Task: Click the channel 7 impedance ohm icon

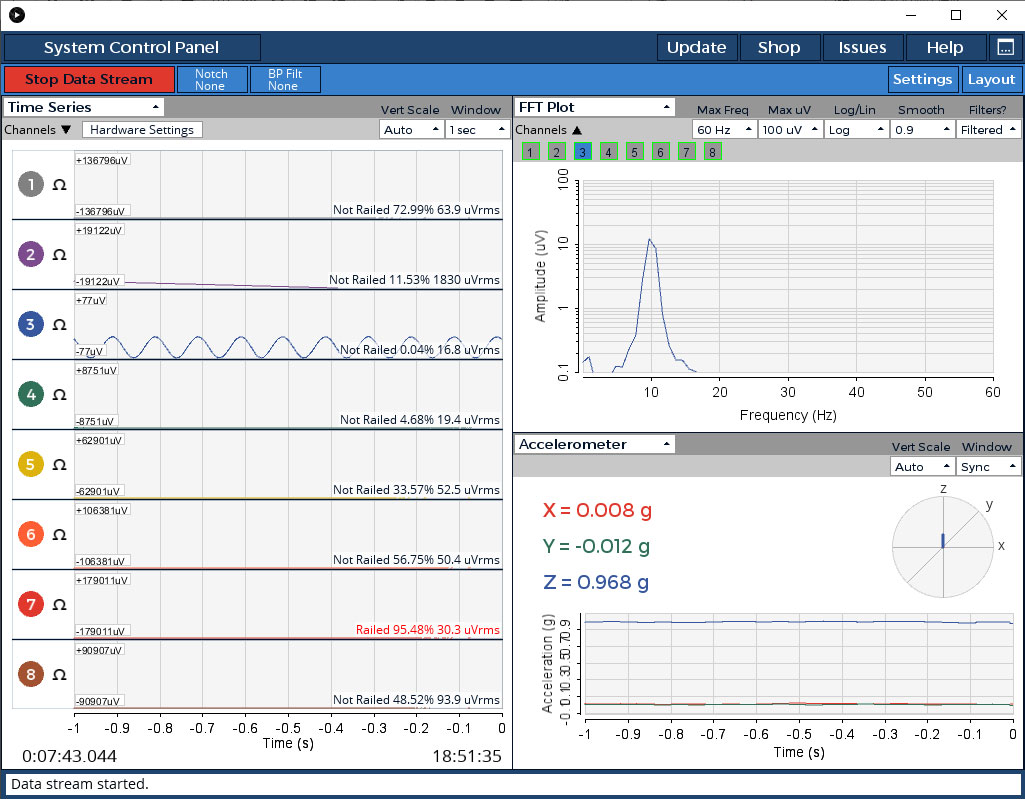Action: point(59,605)
